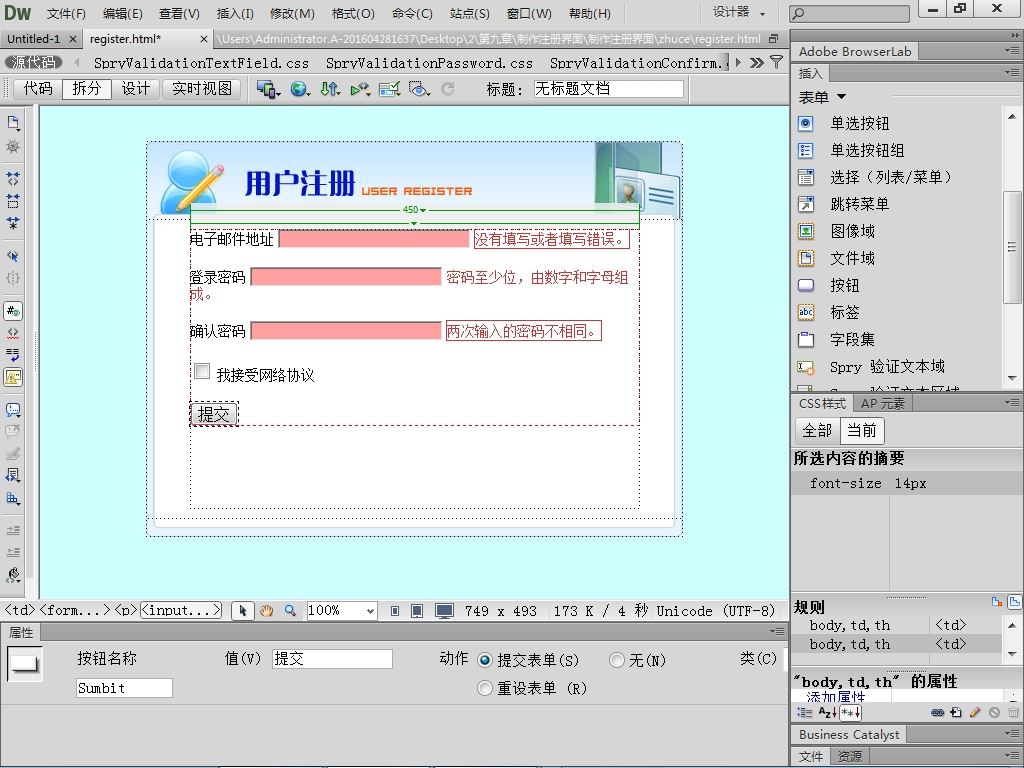
Task: Click the edit rule pencil icon
Action: (975, 712)
